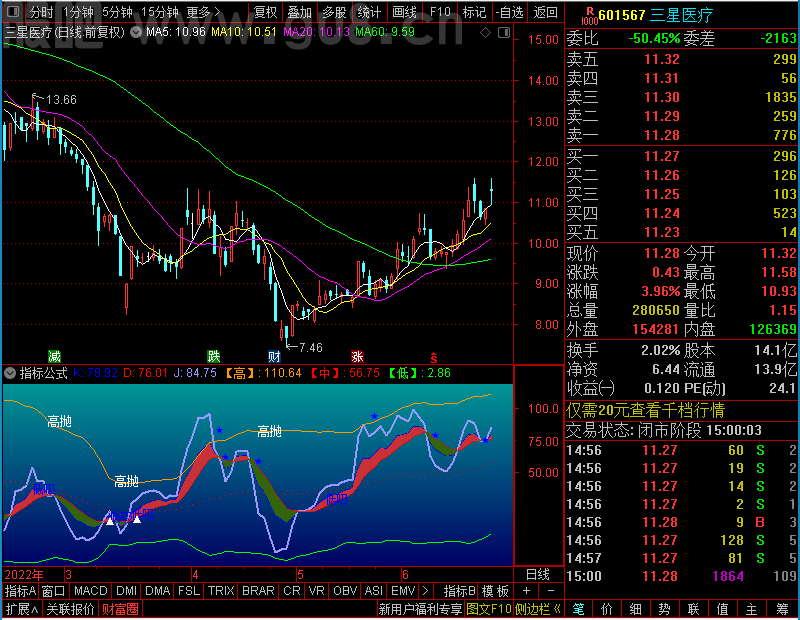Click the R1000 badge beside stock code

point(589,16)
